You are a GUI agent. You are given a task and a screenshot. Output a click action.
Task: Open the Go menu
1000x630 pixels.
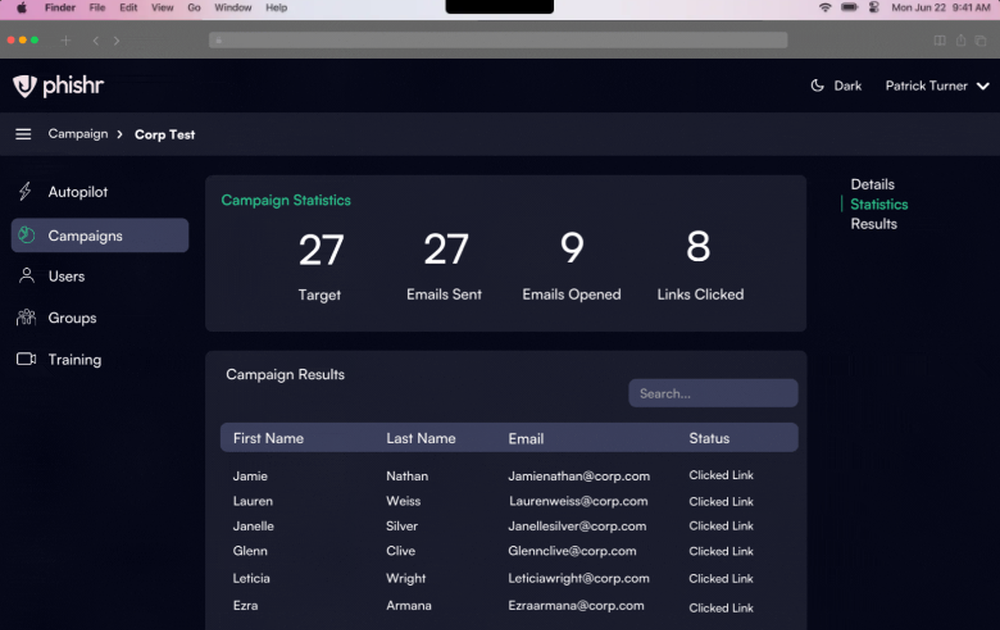coord(194,8)
